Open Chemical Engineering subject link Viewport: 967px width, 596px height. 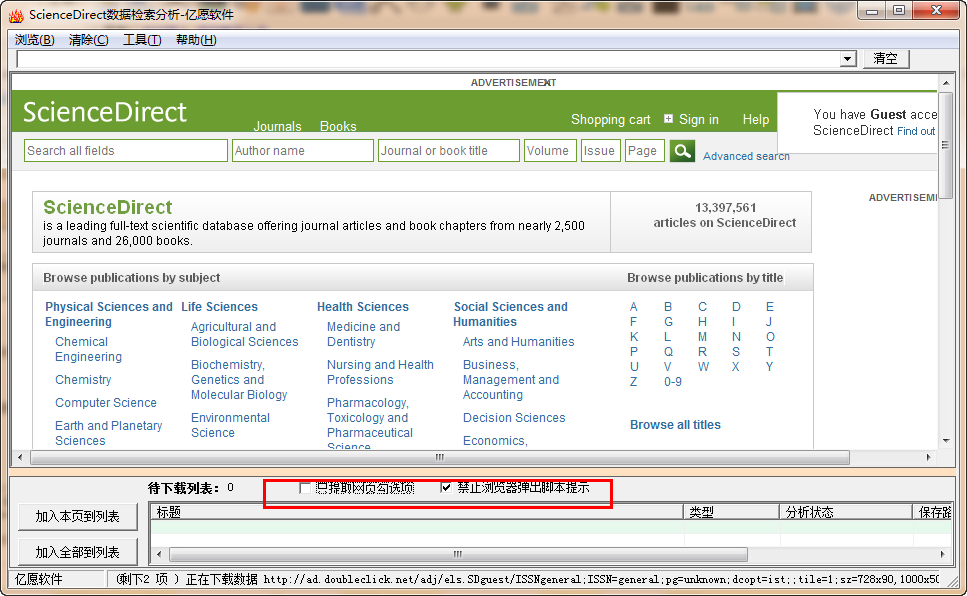88,349
